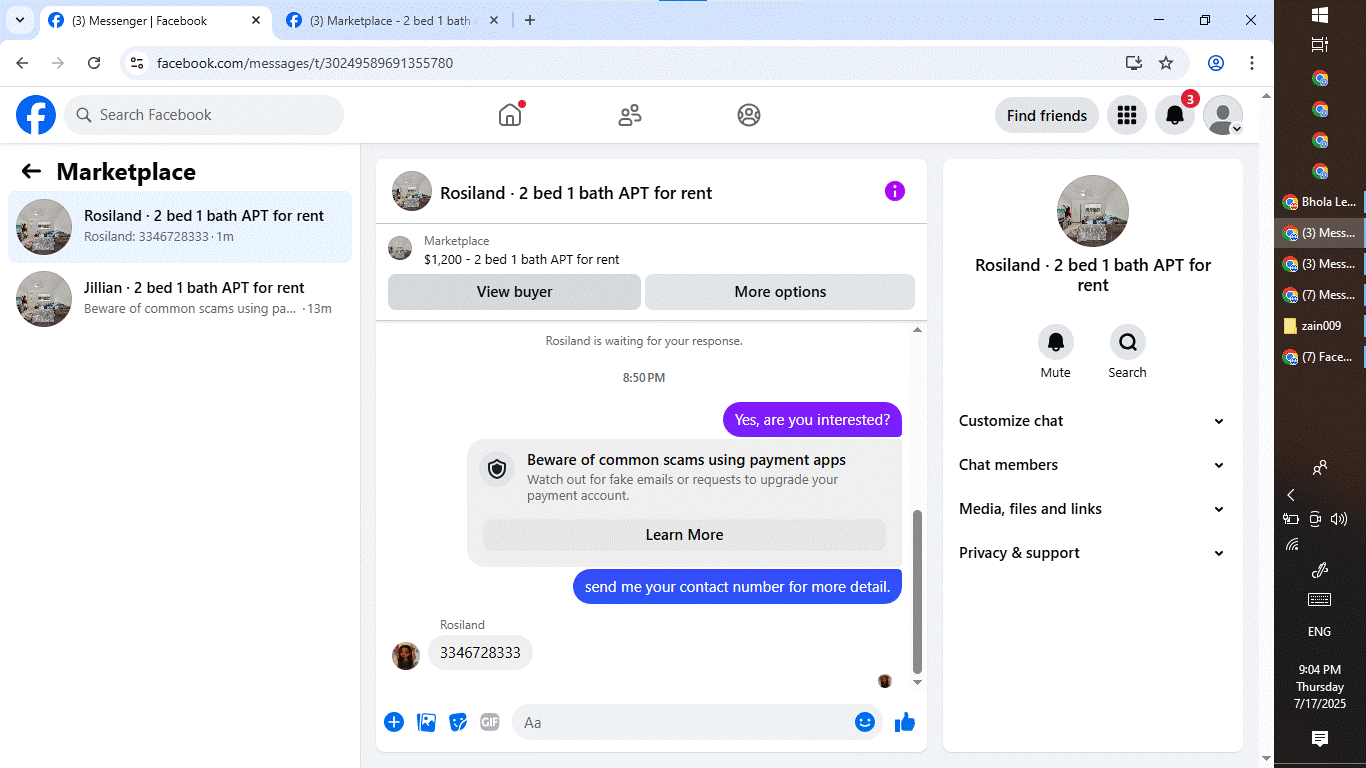The height and width of the screenshot is (768, 1366).
Task: Click the chat scroll down arrow
Action: pos(918,682)
